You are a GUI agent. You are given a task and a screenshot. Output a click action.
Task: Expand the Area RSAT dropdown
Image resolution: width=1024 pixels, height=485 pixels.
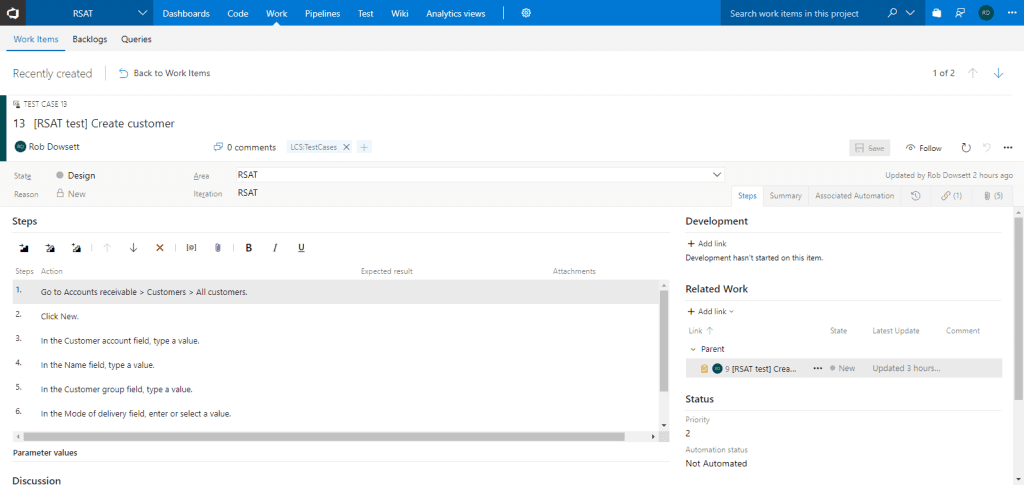pos(716,175)
